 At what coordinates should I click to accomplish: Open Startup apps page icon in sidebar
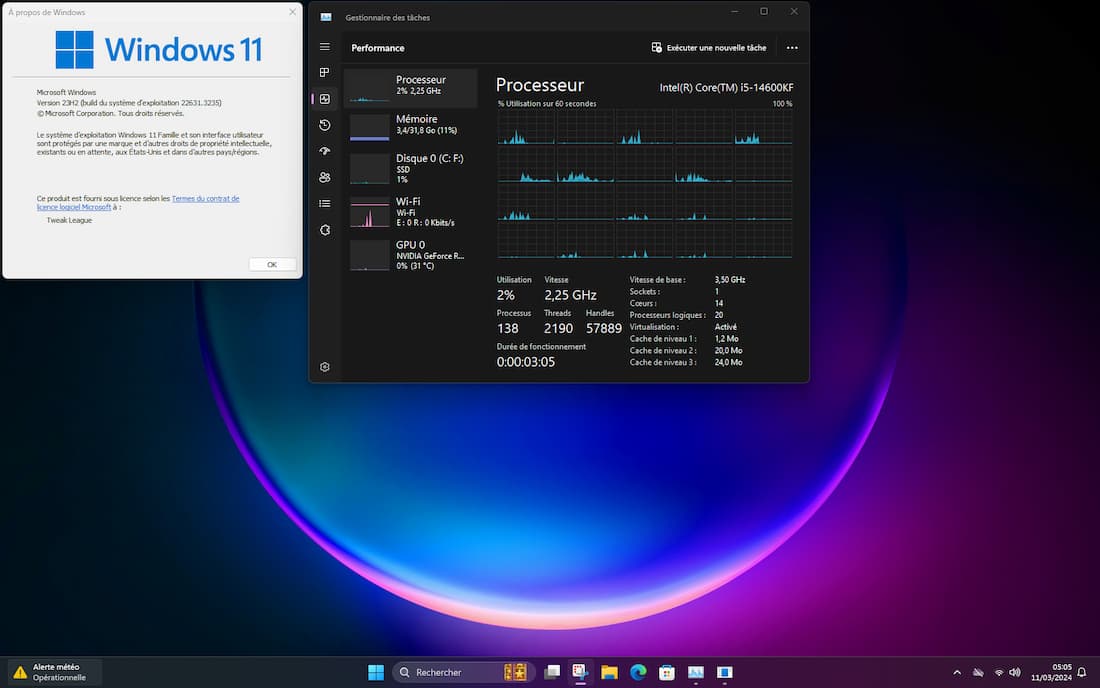click(x=324, y=151)
